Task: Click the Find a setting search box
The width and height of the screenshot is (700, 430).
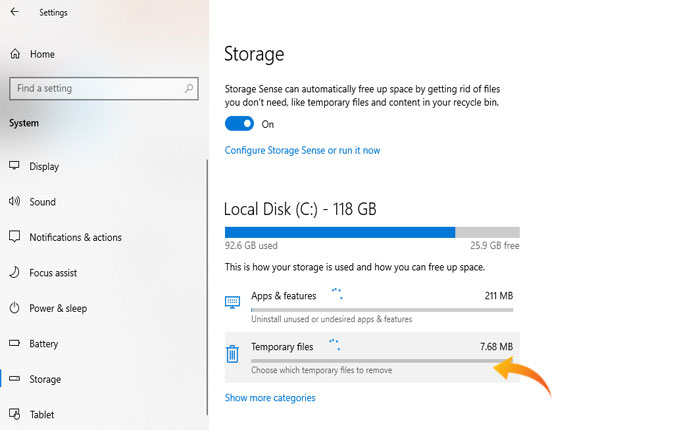Action: point(95,89)
